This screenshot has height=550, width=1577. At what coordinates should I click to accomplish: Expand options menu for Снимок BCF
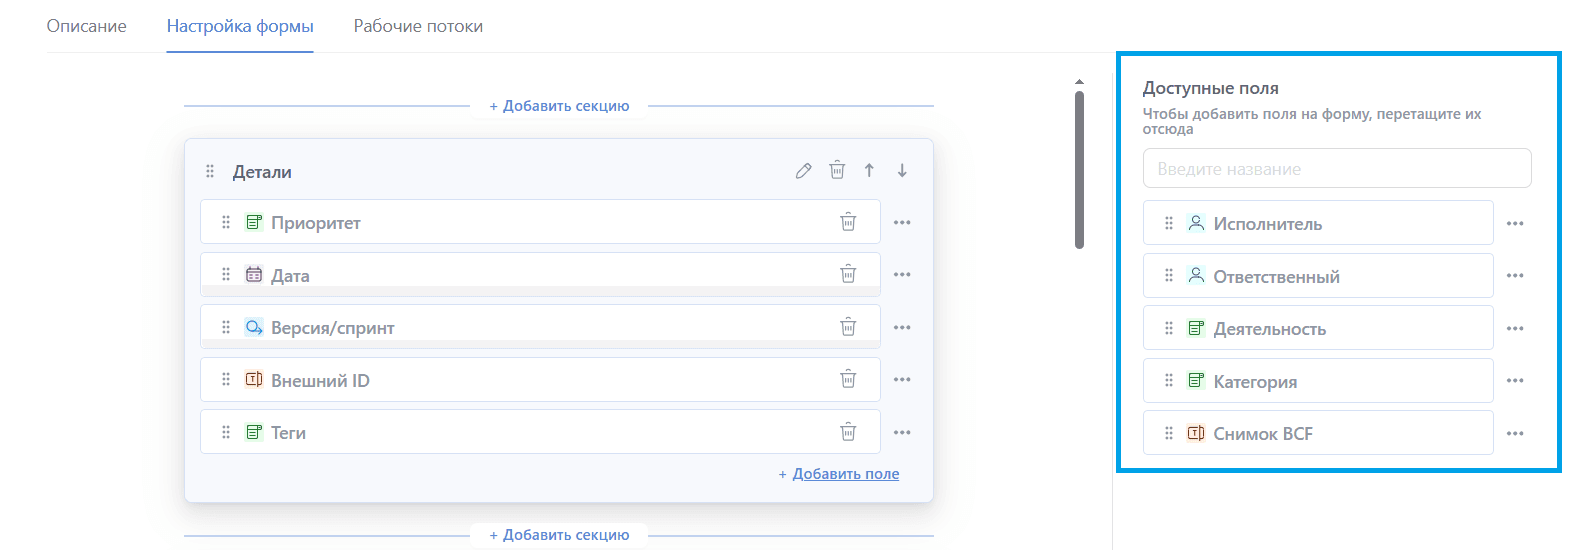tap(1515, 434)
